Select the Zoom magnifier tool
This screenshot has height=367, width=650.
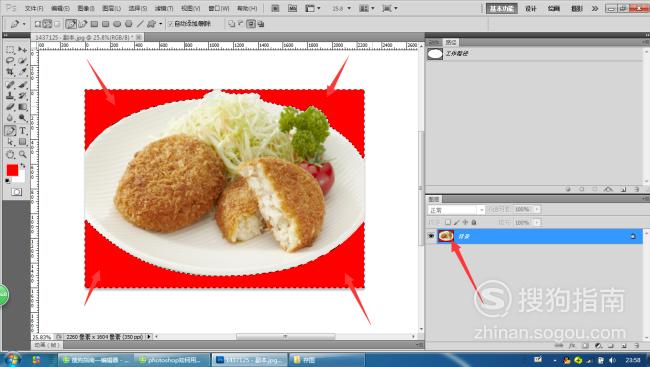click(22, 155)
